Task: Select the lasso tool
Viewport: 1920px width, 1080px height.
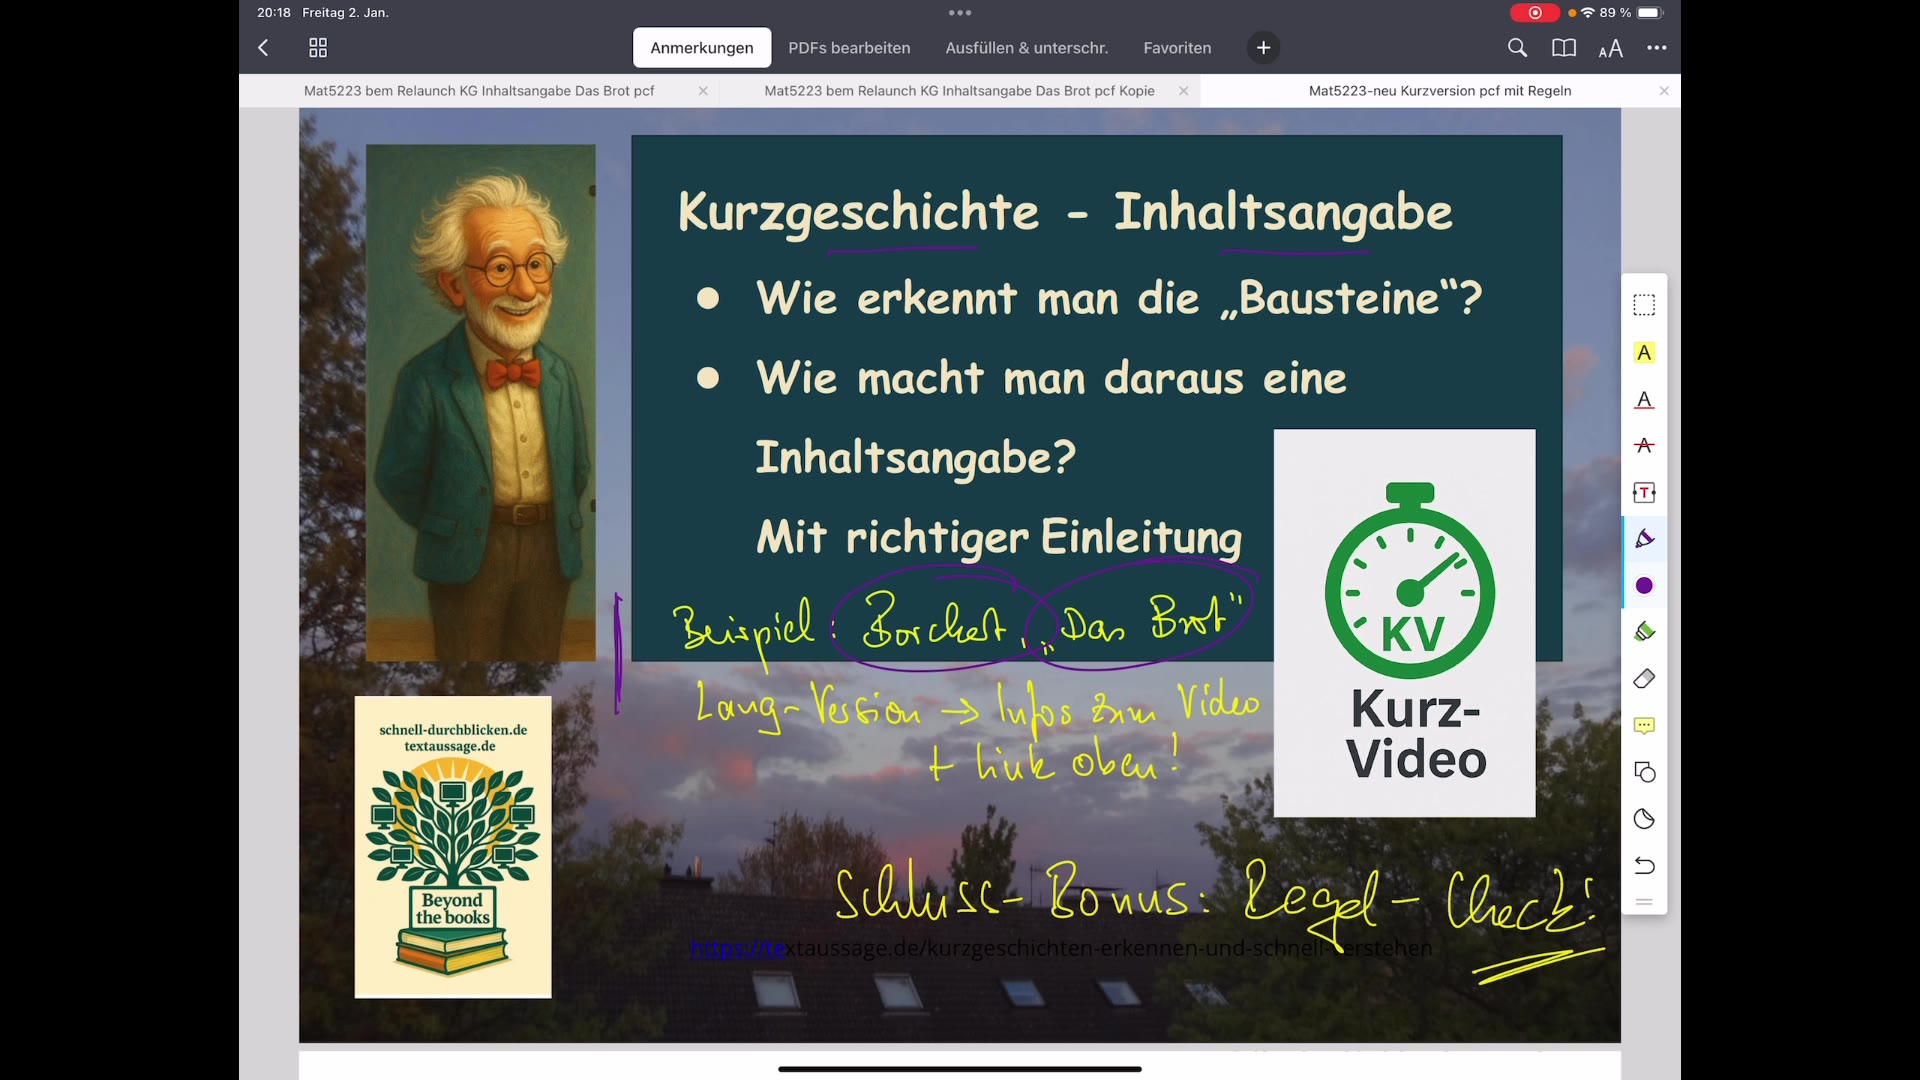Action: tap(1645, 819)
